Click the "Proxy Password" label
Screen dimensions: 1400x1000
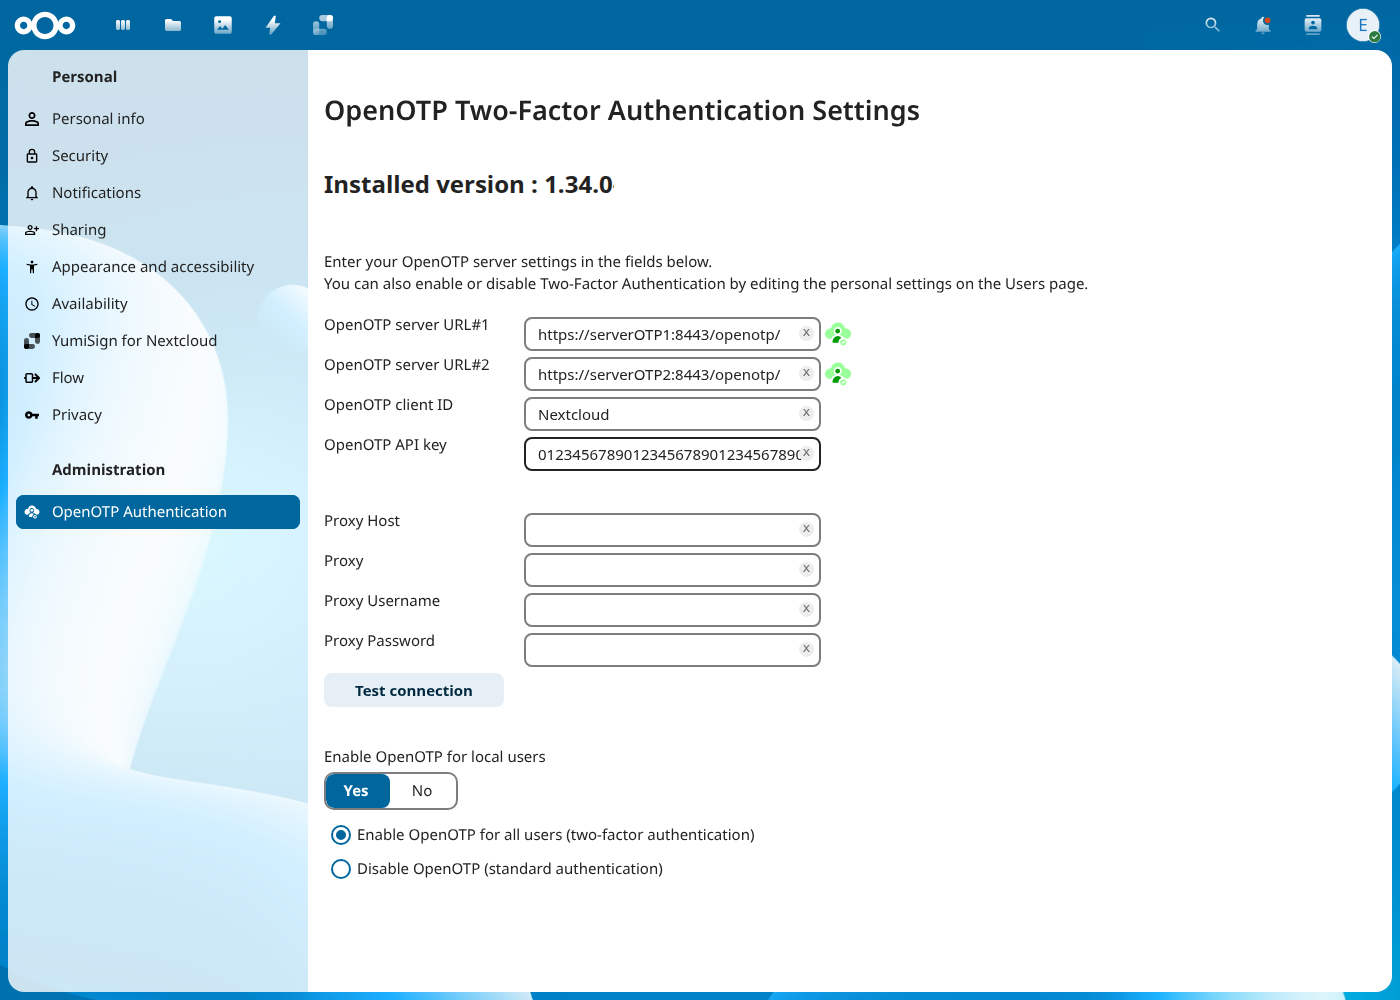(x=379, y=641)
